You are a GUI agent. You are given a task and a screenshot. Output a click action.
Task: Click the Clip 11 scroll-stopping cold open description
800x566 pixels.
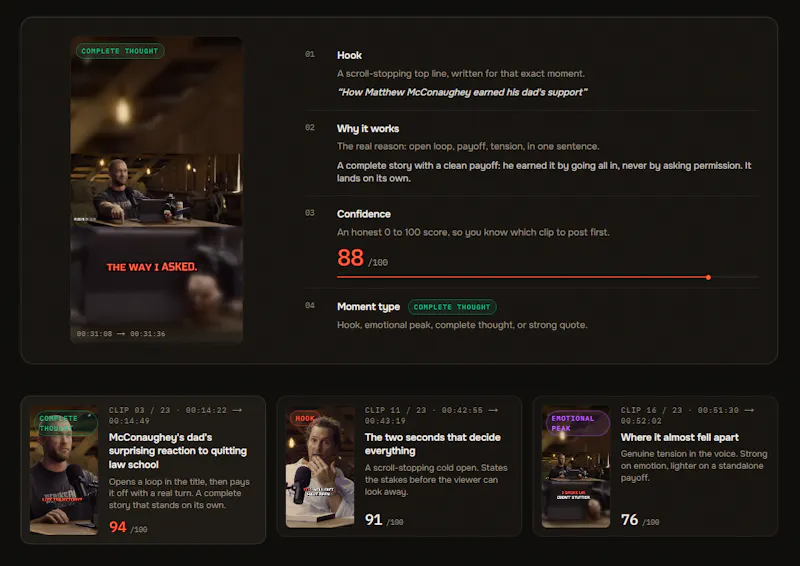(436, 480)
